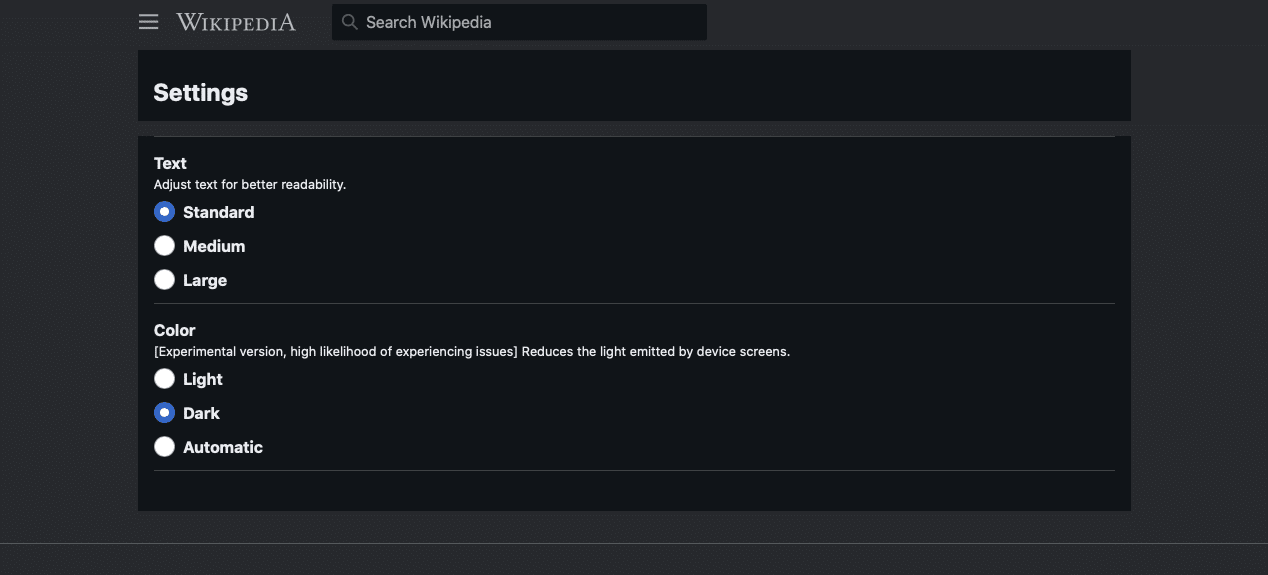Viewport: 1268px width, 575px height.
Task: Click the 'Text' section heading
Action: click(x=170, y=163)
